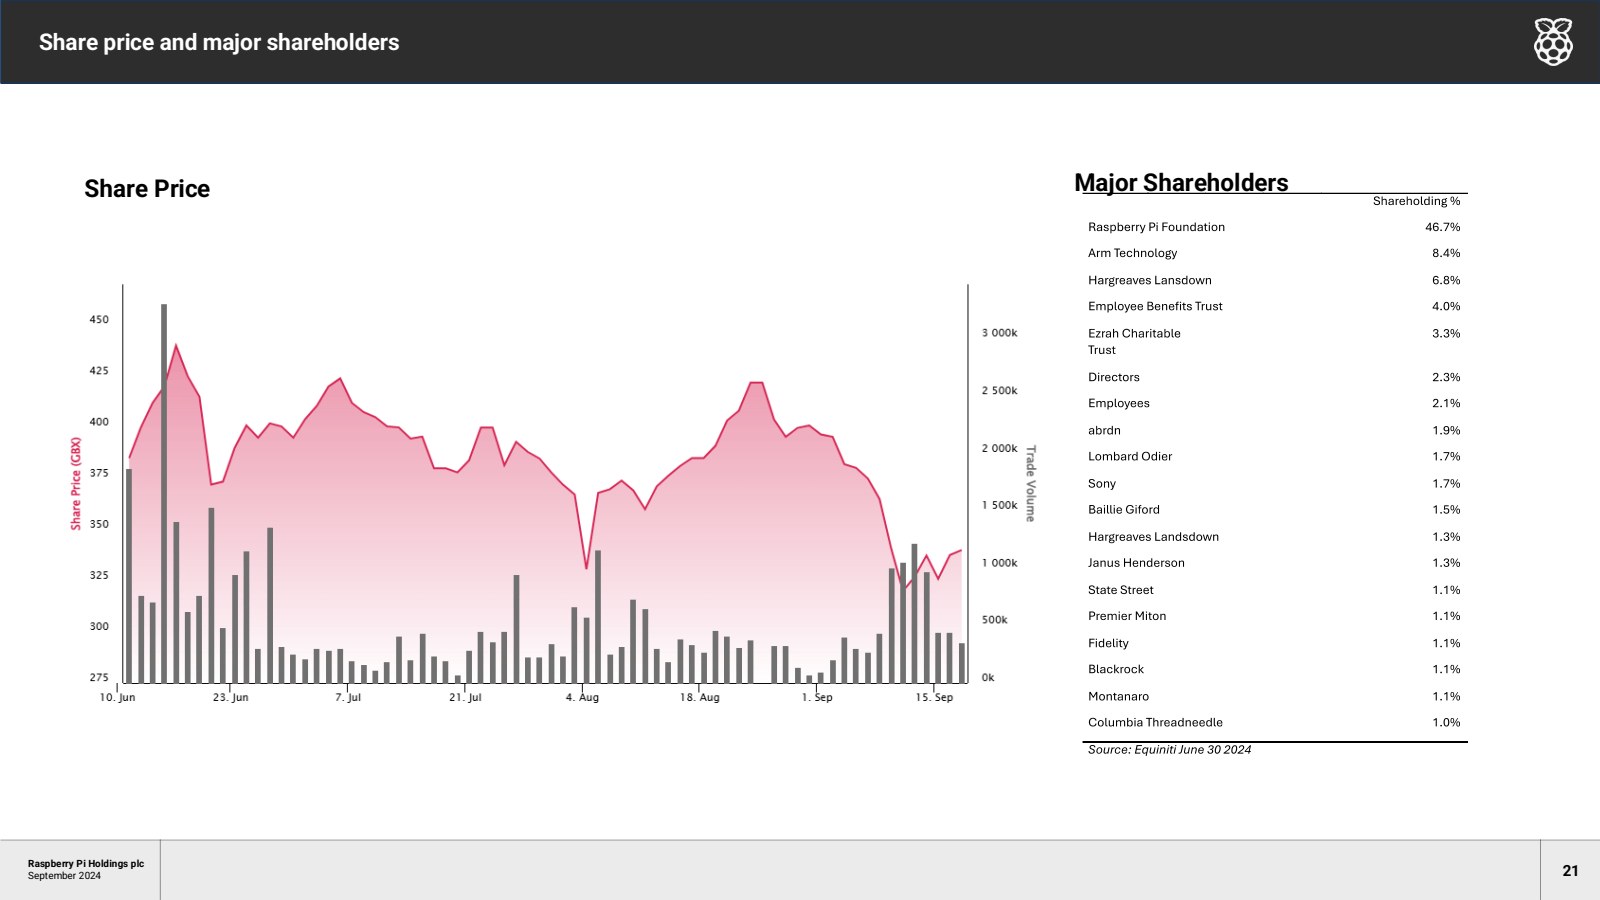This screenshot has width=1600, height=900.
Task: Select 'Premier Miton' shareholder name
Action: coord(1127,616)
